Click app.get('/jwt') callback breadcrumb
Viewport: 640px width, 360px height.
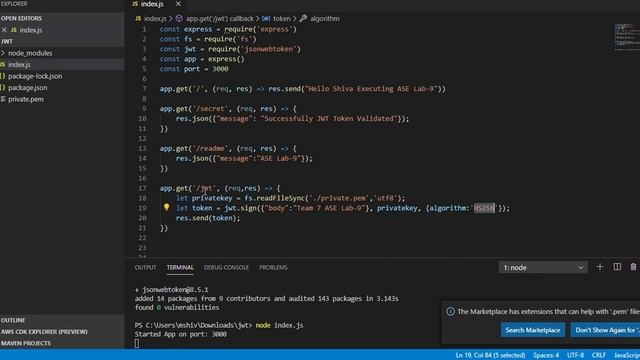click(x=220, y=19)
